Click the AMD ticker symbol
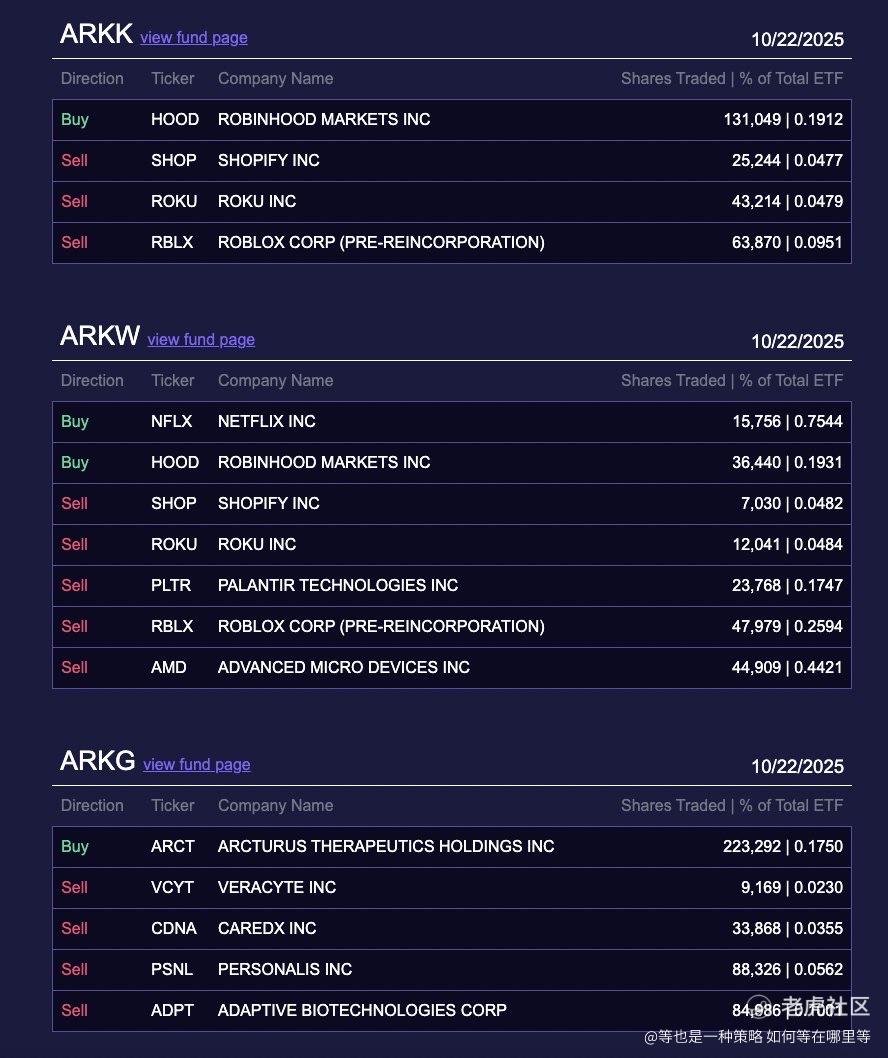Viewport: 888px width, 1058px height. click(169, 668)
